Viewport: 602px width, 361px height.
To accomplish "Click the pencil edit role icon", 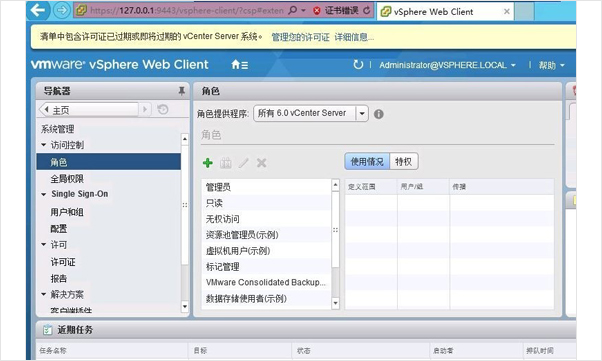I will [x=243, y=163].
